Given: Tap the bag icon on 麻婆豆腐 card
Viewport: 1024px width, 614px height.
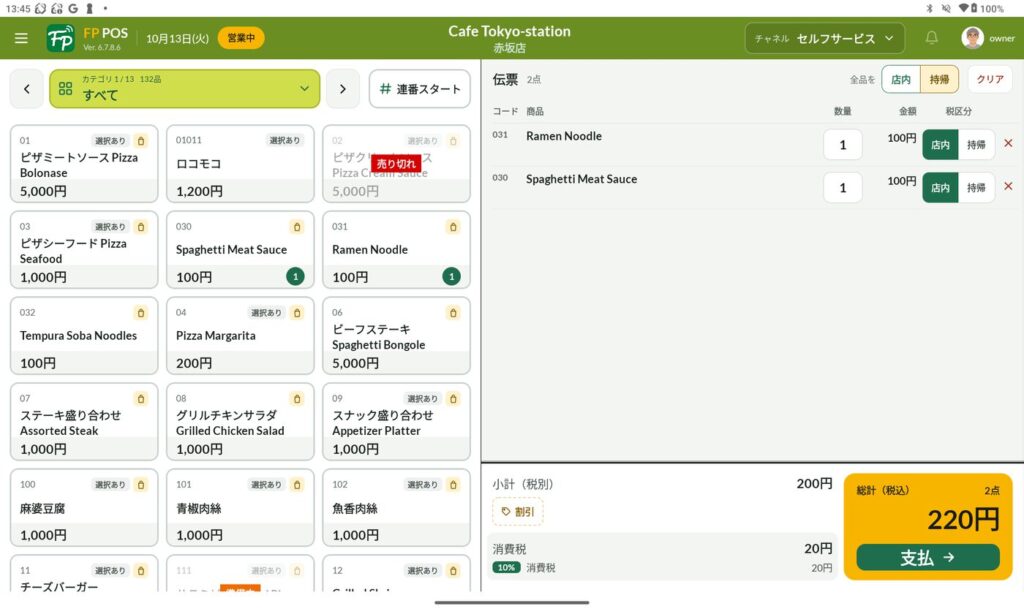Looking at the screenshot, I should [x=141, y=485].
